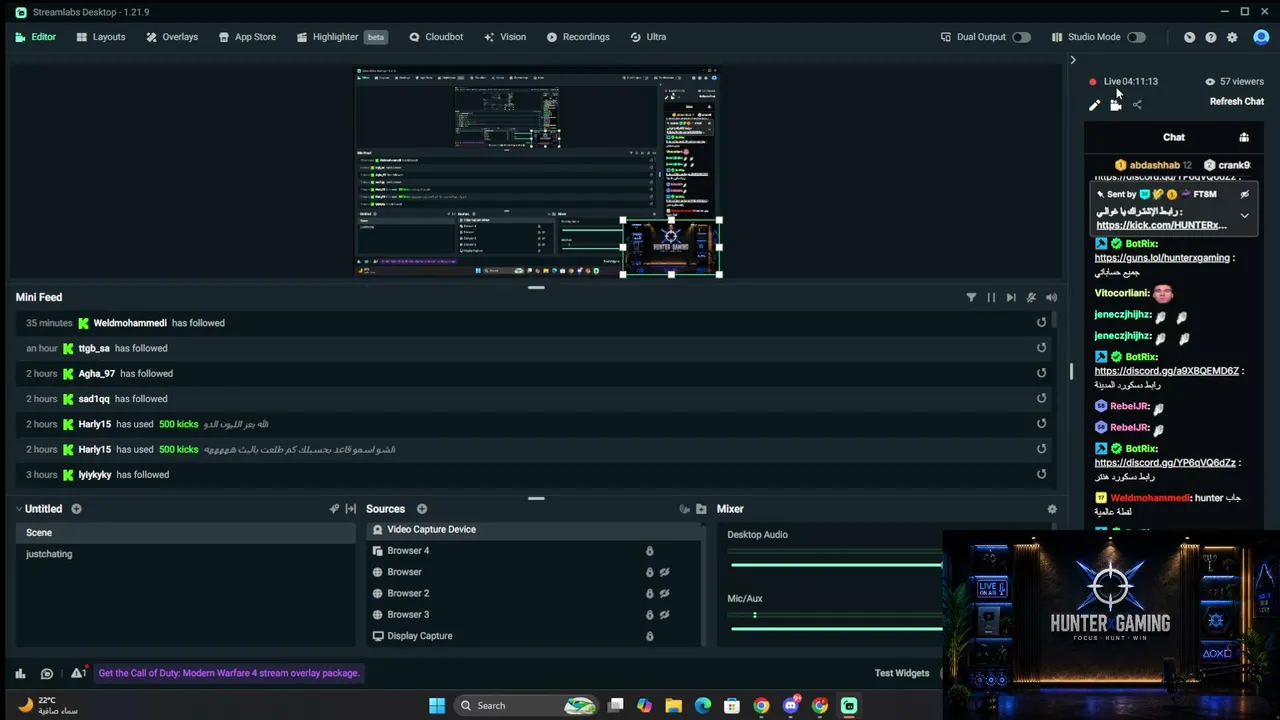
Task: Toggle the lock on the Browser 4 source
Action: 649,551
